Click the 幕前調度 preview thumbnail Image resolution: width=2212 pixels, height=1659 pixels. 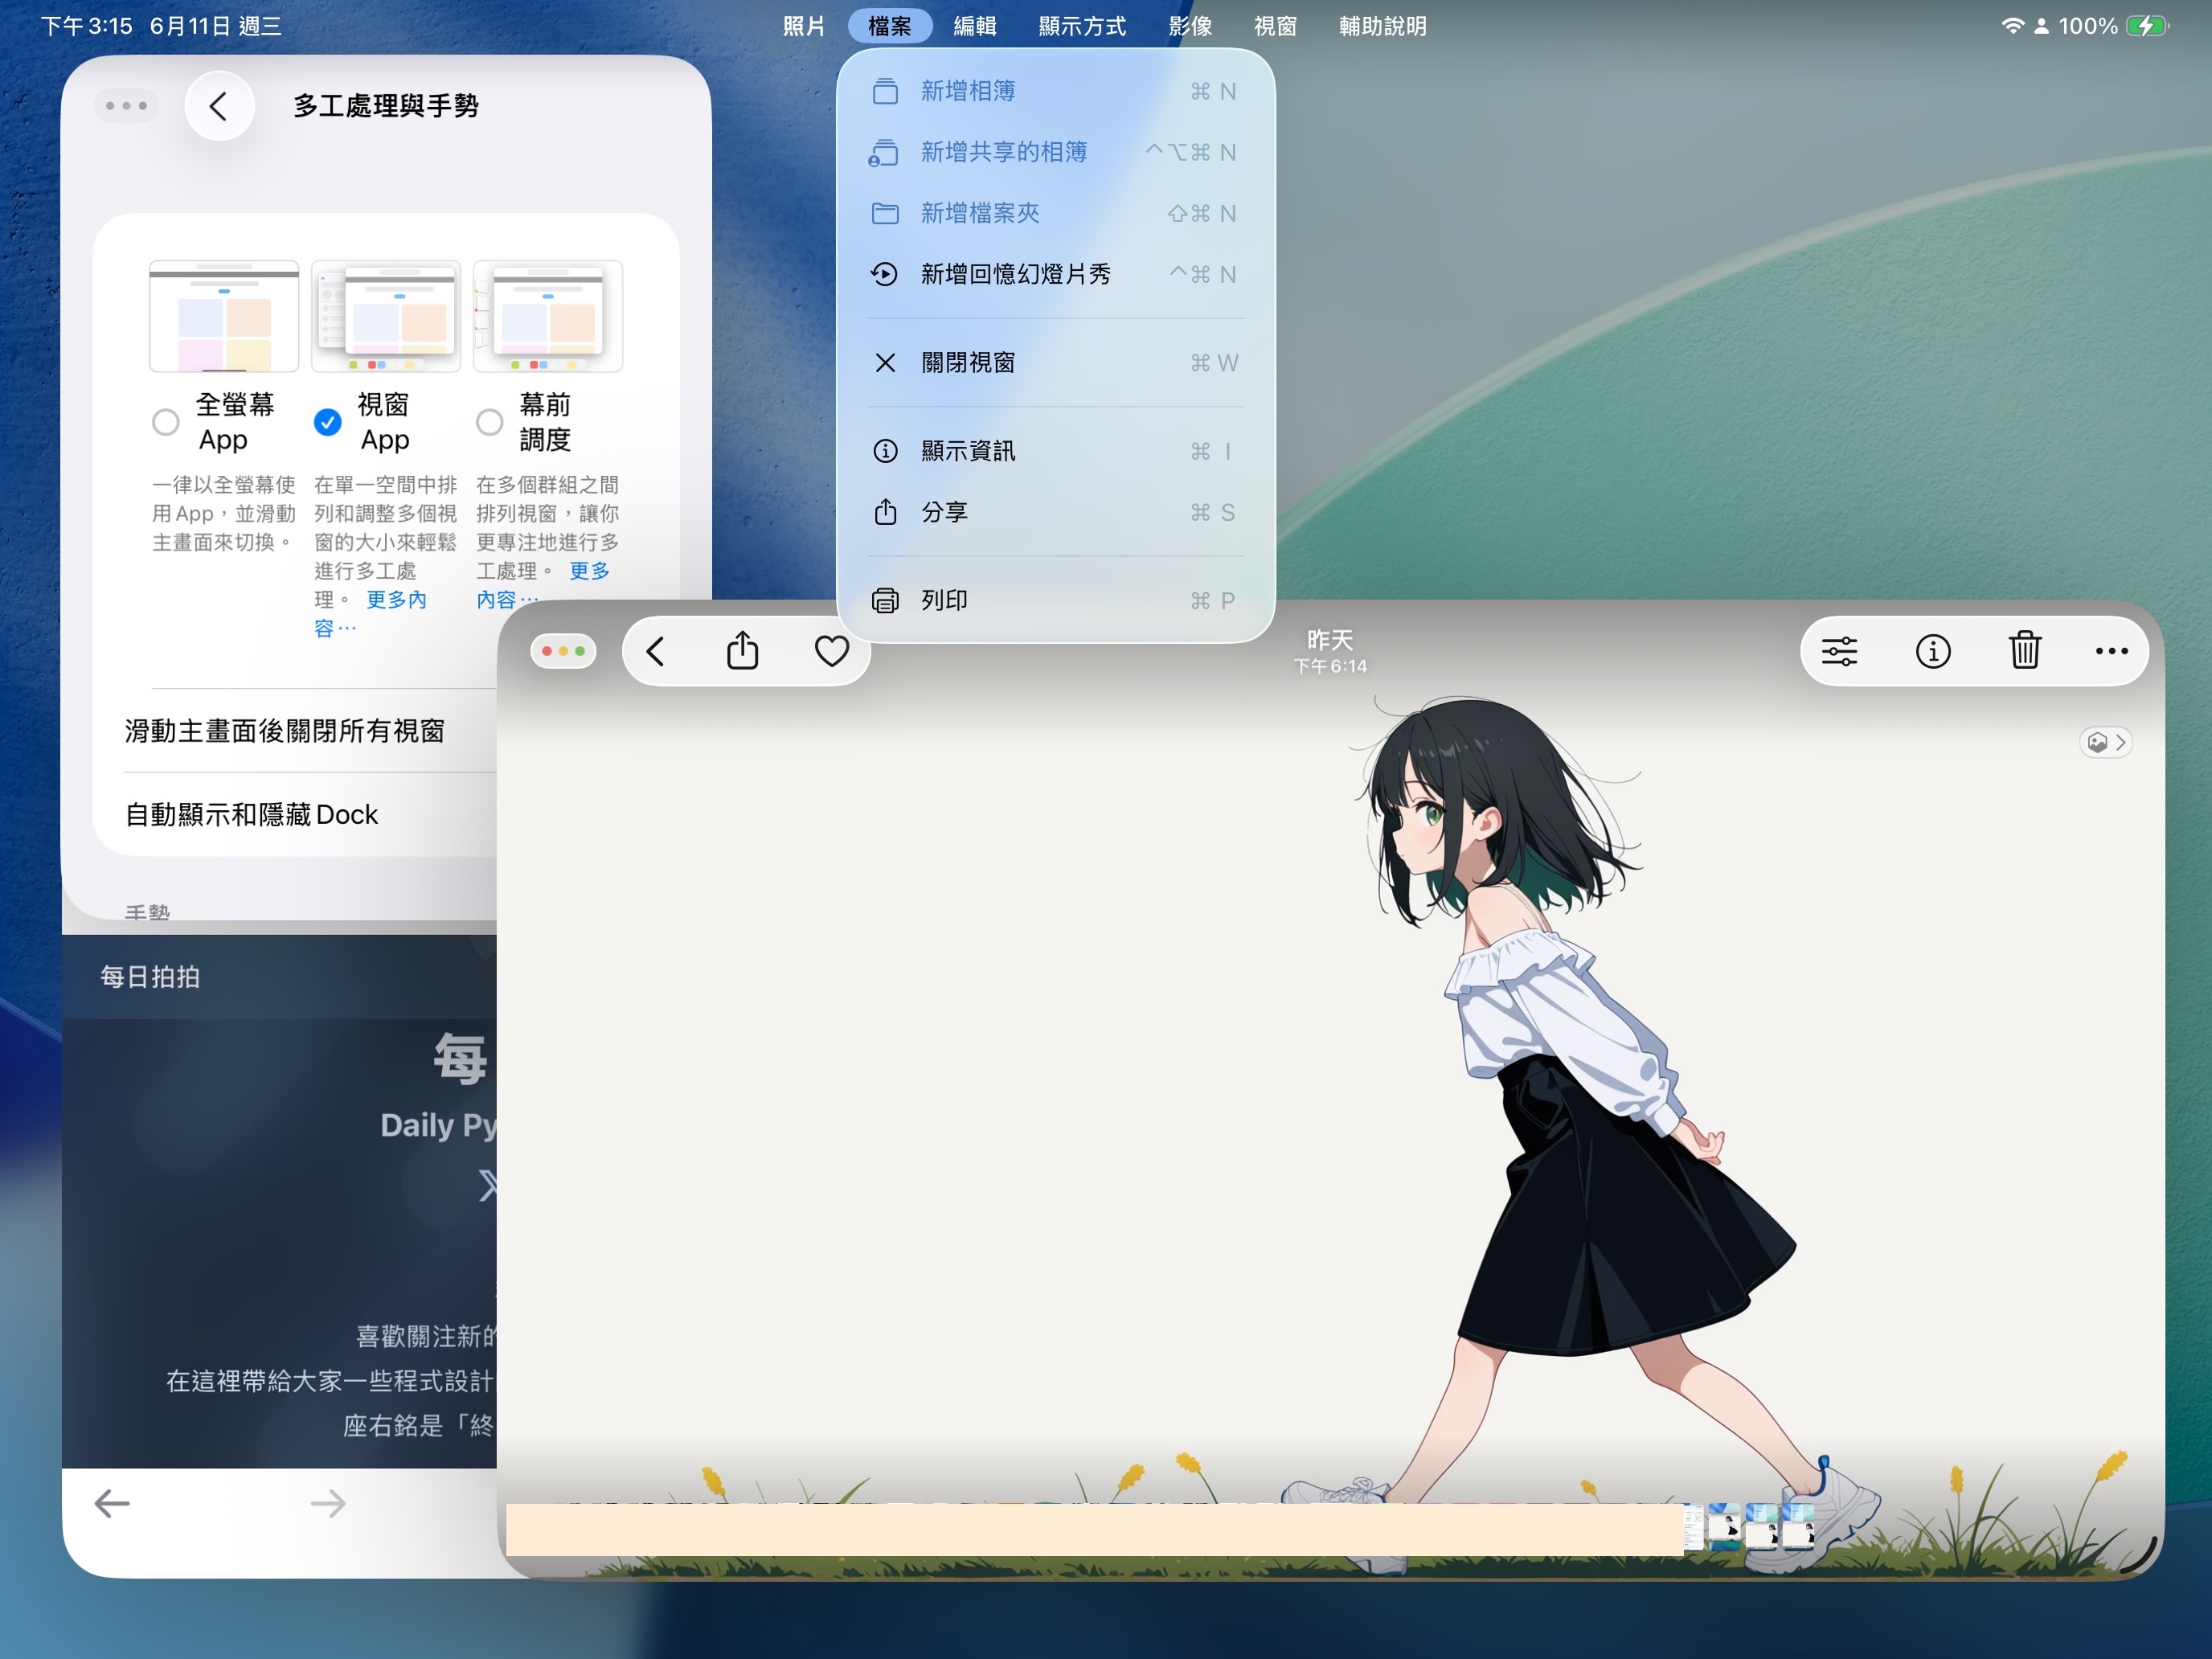point(547,316)
